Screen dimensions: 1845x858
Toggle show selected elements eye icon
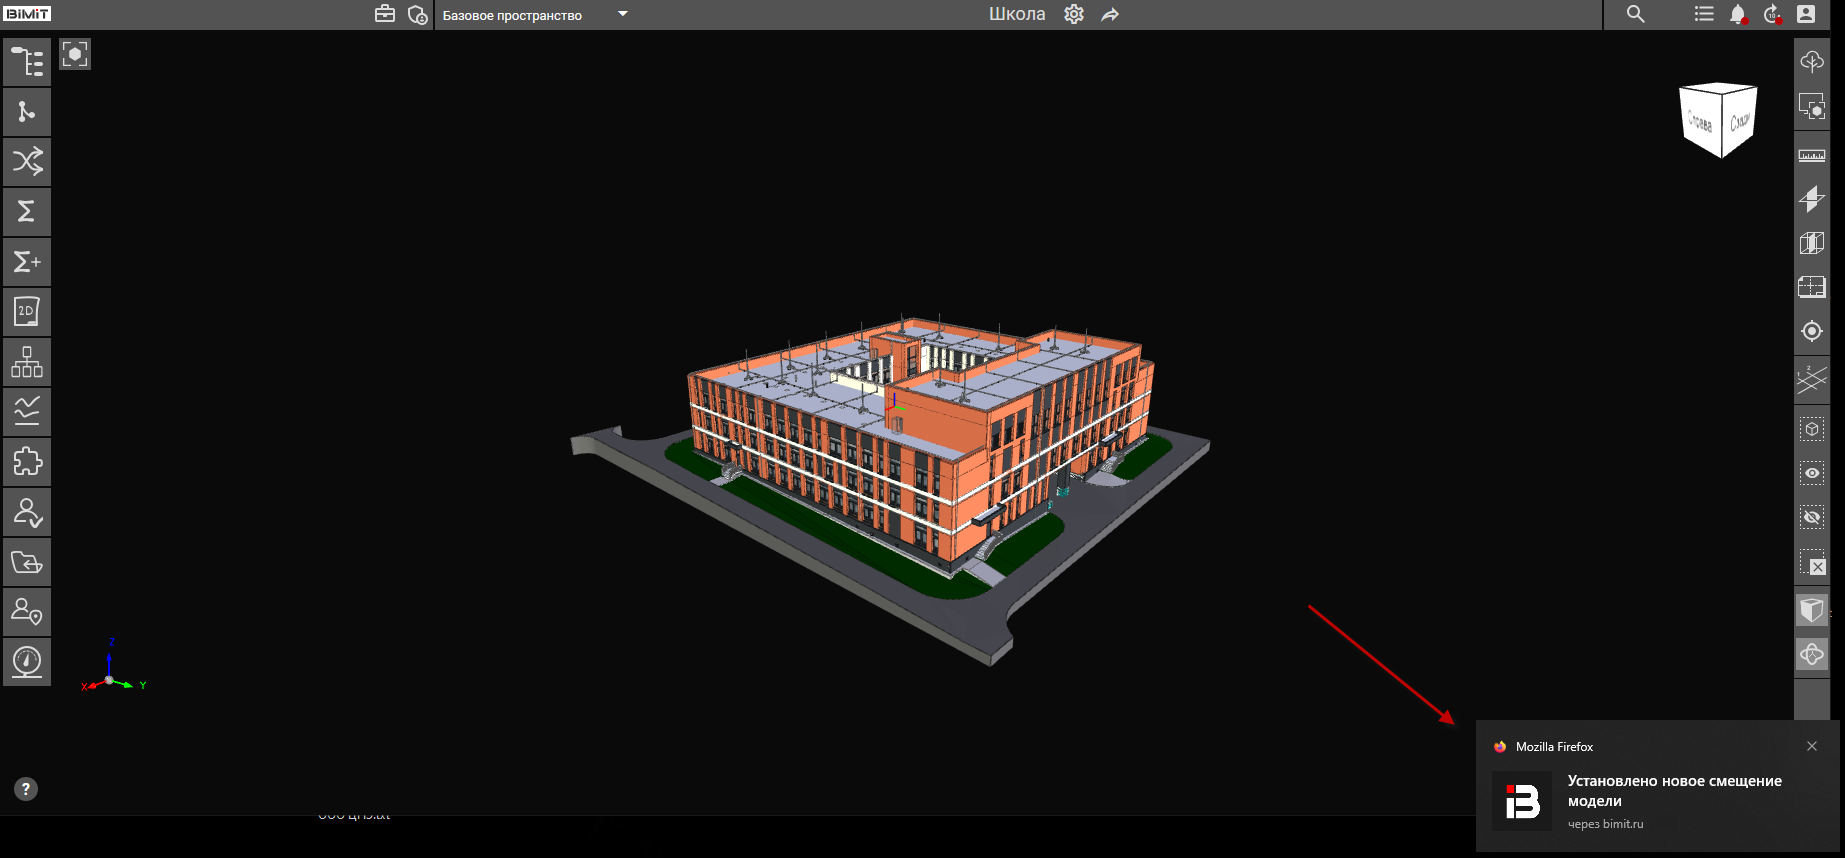tap(1811, 473)
